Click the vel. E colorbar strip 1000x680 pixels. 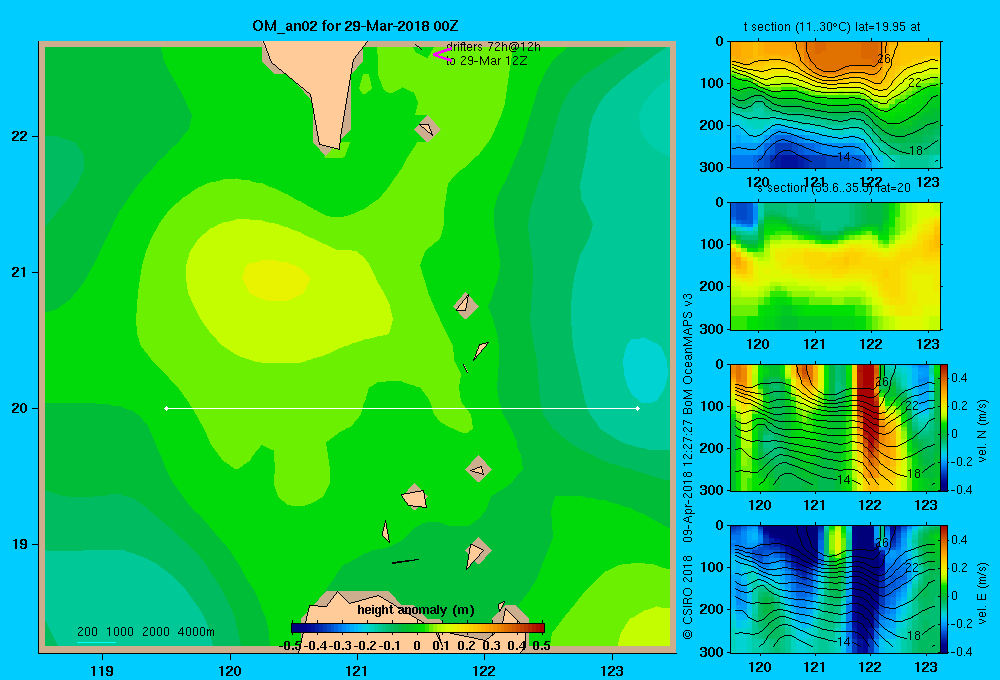coord(944,589)
